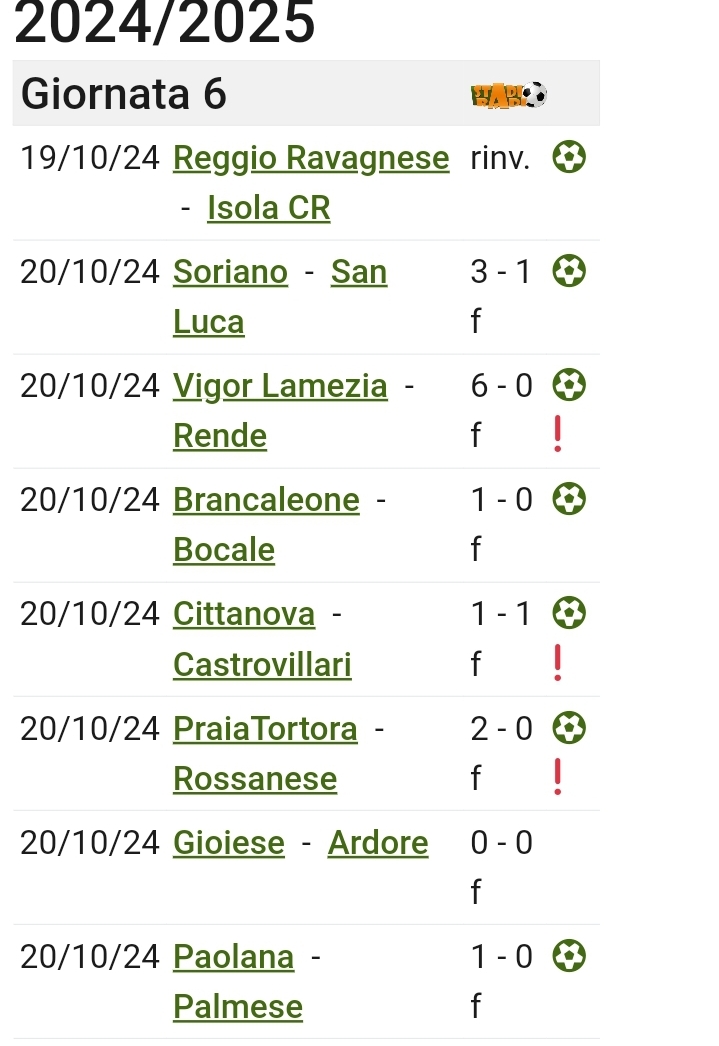Open soccer ball icon for Vigor Lamezia match

click(x=569, y=386)
